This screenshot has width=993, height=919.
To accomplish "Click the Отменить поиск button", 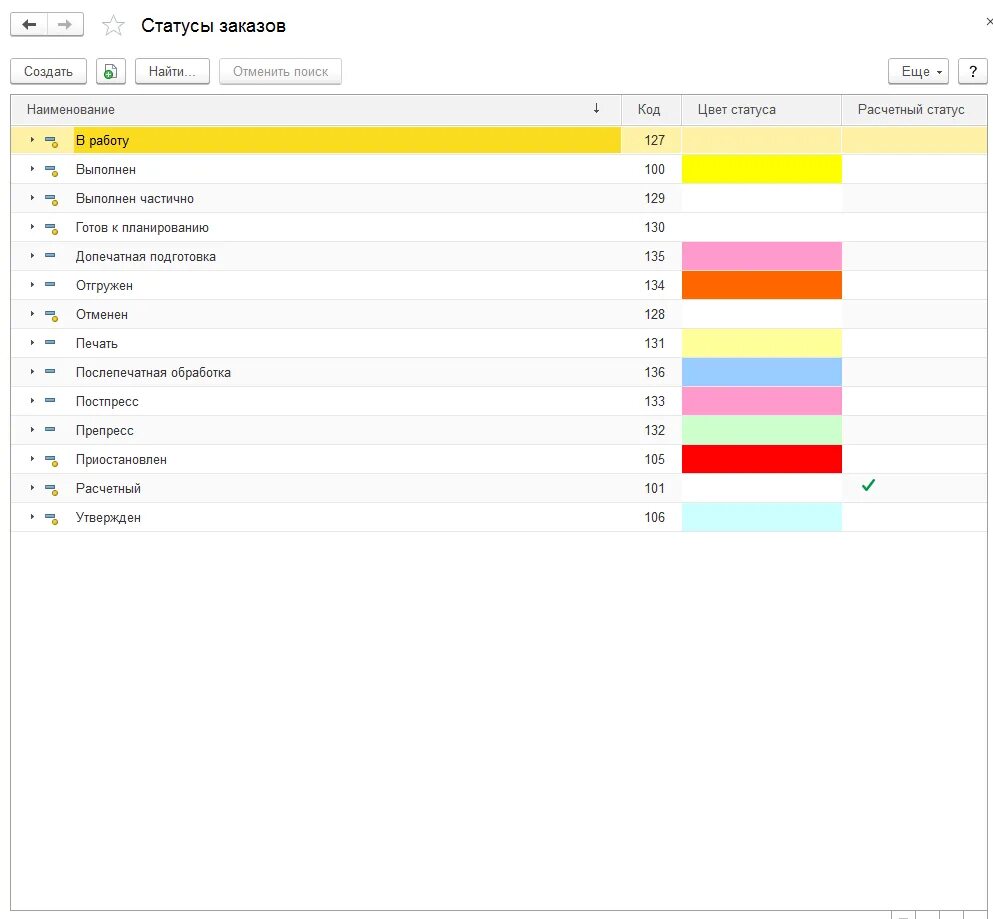I will click(281, 72).
